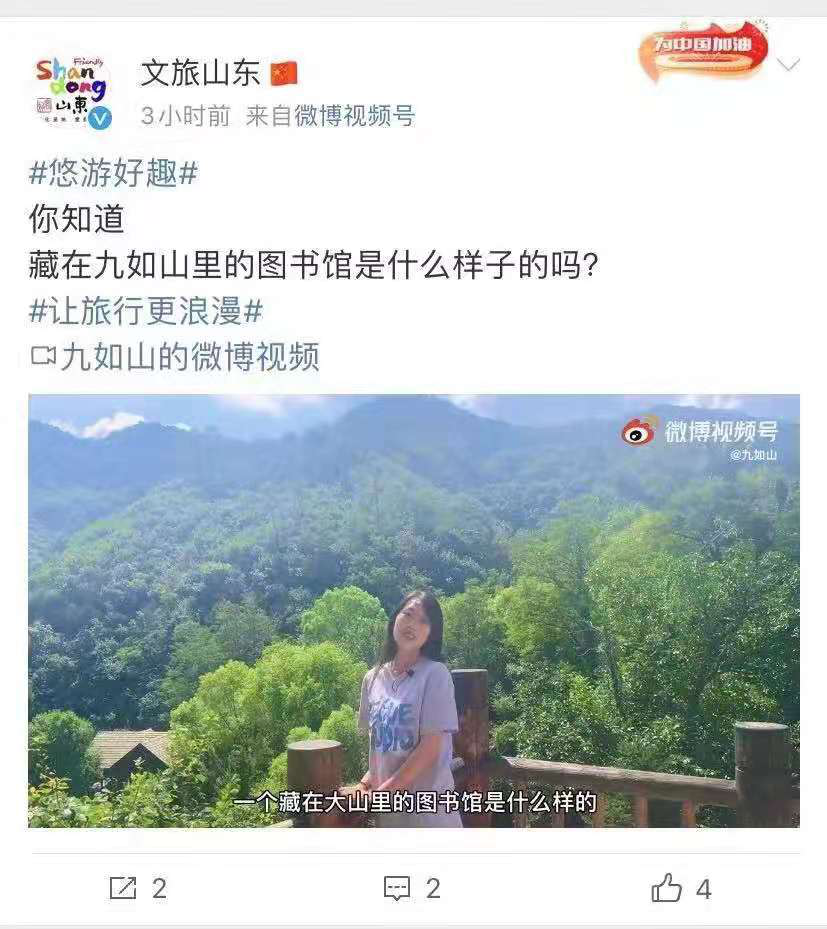Open 九如山的微博视频 link
This screenshot has height=929, width=827.
pos(190,357)
